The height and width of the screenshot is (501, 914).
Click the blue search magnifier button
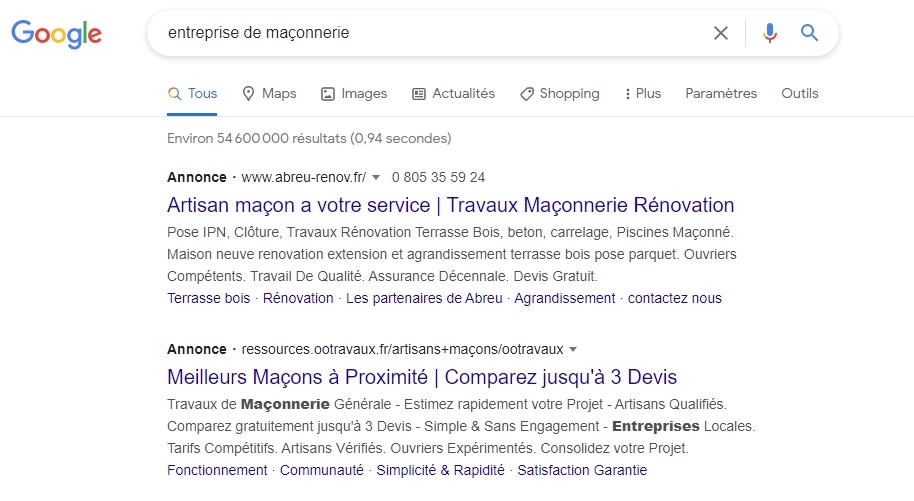[810, 33]
